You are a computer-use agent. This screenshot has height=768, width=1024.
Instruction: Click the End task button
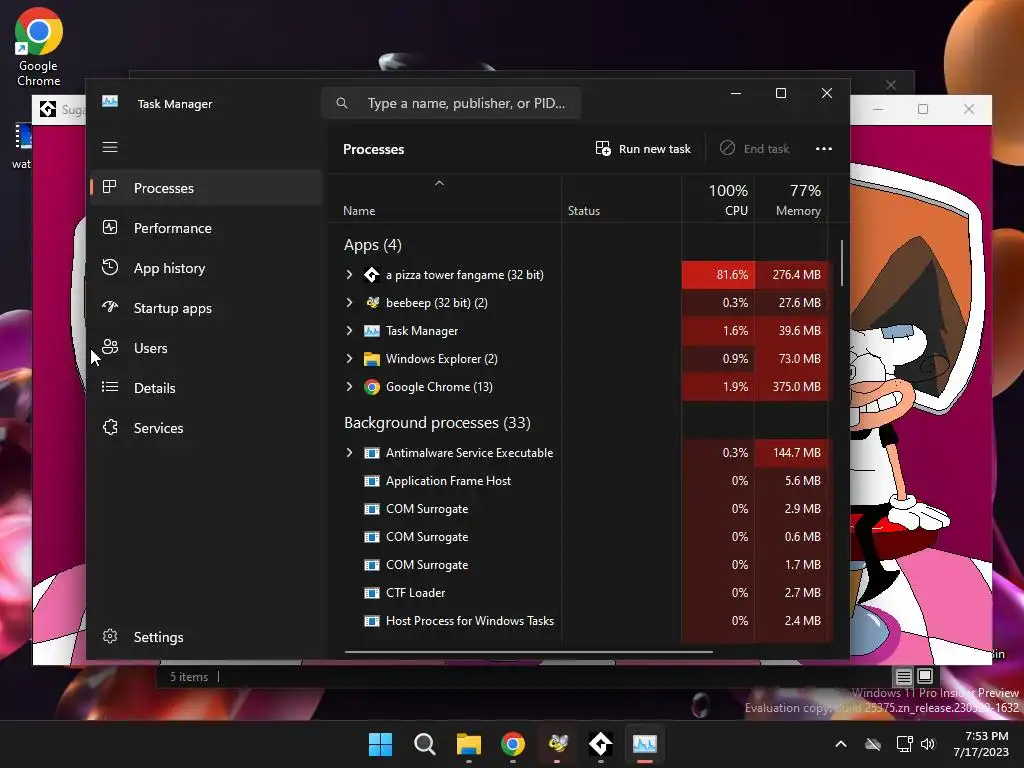pos(754,149)
